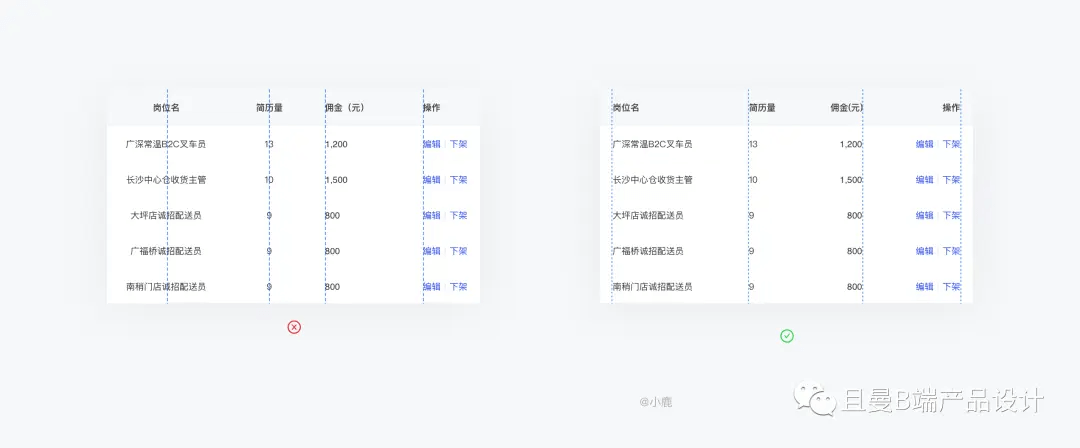
Task: Select commission 1,500 in green-check table
Action: pos(851,180)
